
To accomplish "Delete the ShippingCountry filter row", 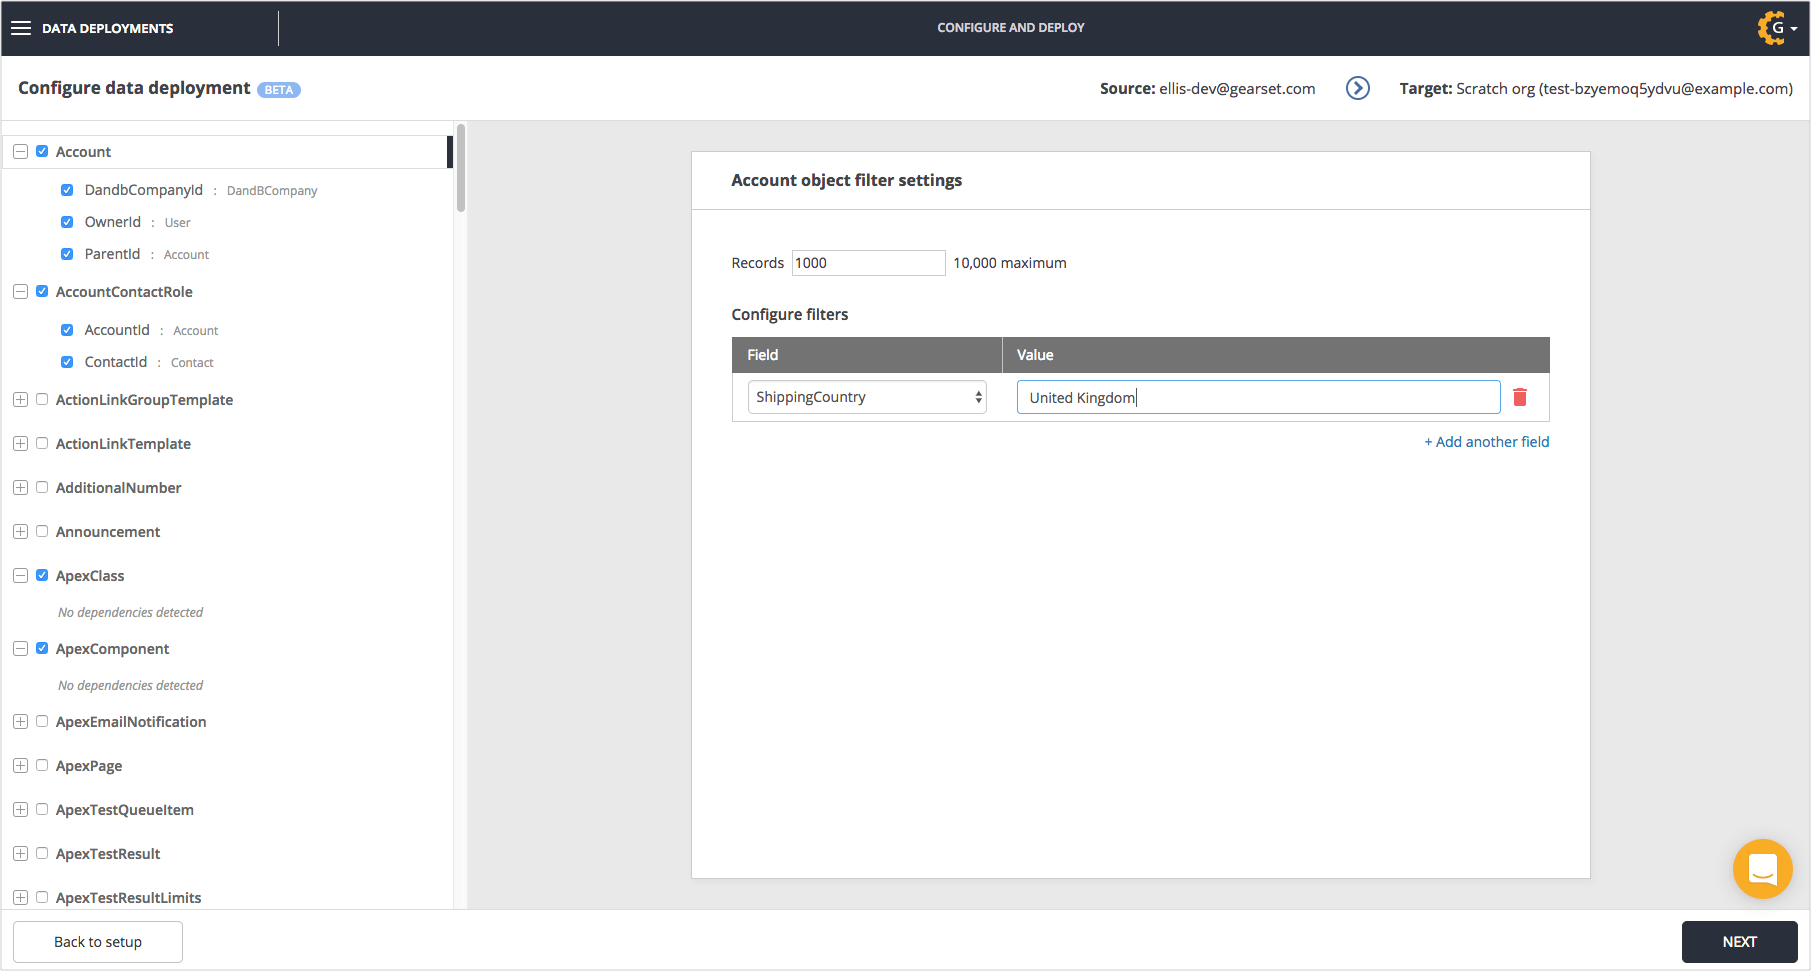I will (x=1520, y=397).
